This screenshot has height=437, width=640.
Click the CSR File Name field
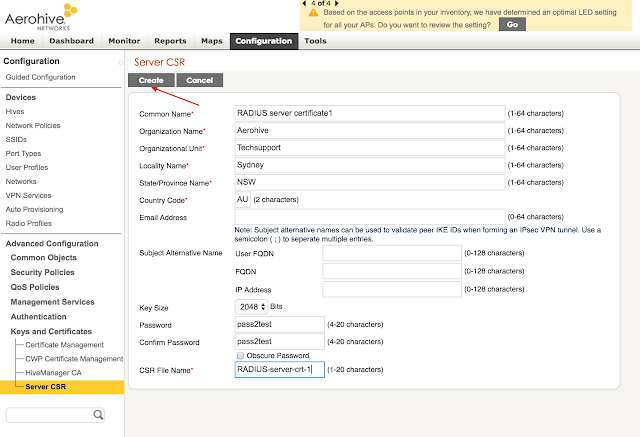click(x=280, y=370)
